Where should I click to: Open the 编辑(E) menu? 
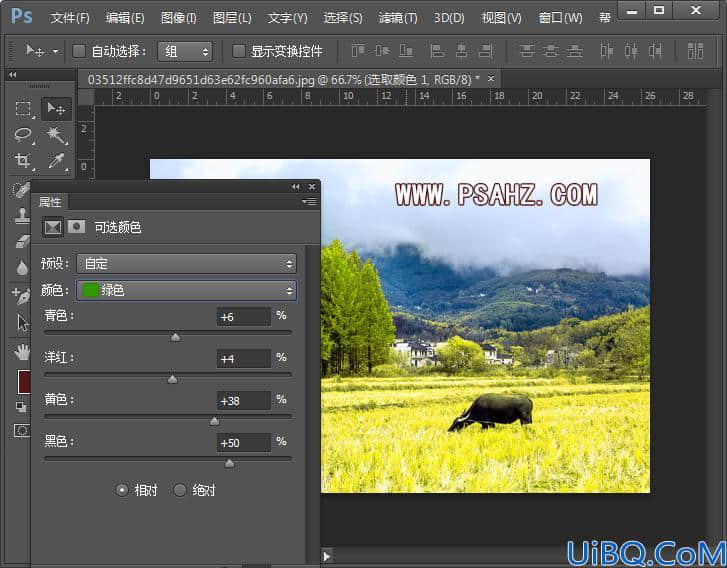click(x=125, y=18)
